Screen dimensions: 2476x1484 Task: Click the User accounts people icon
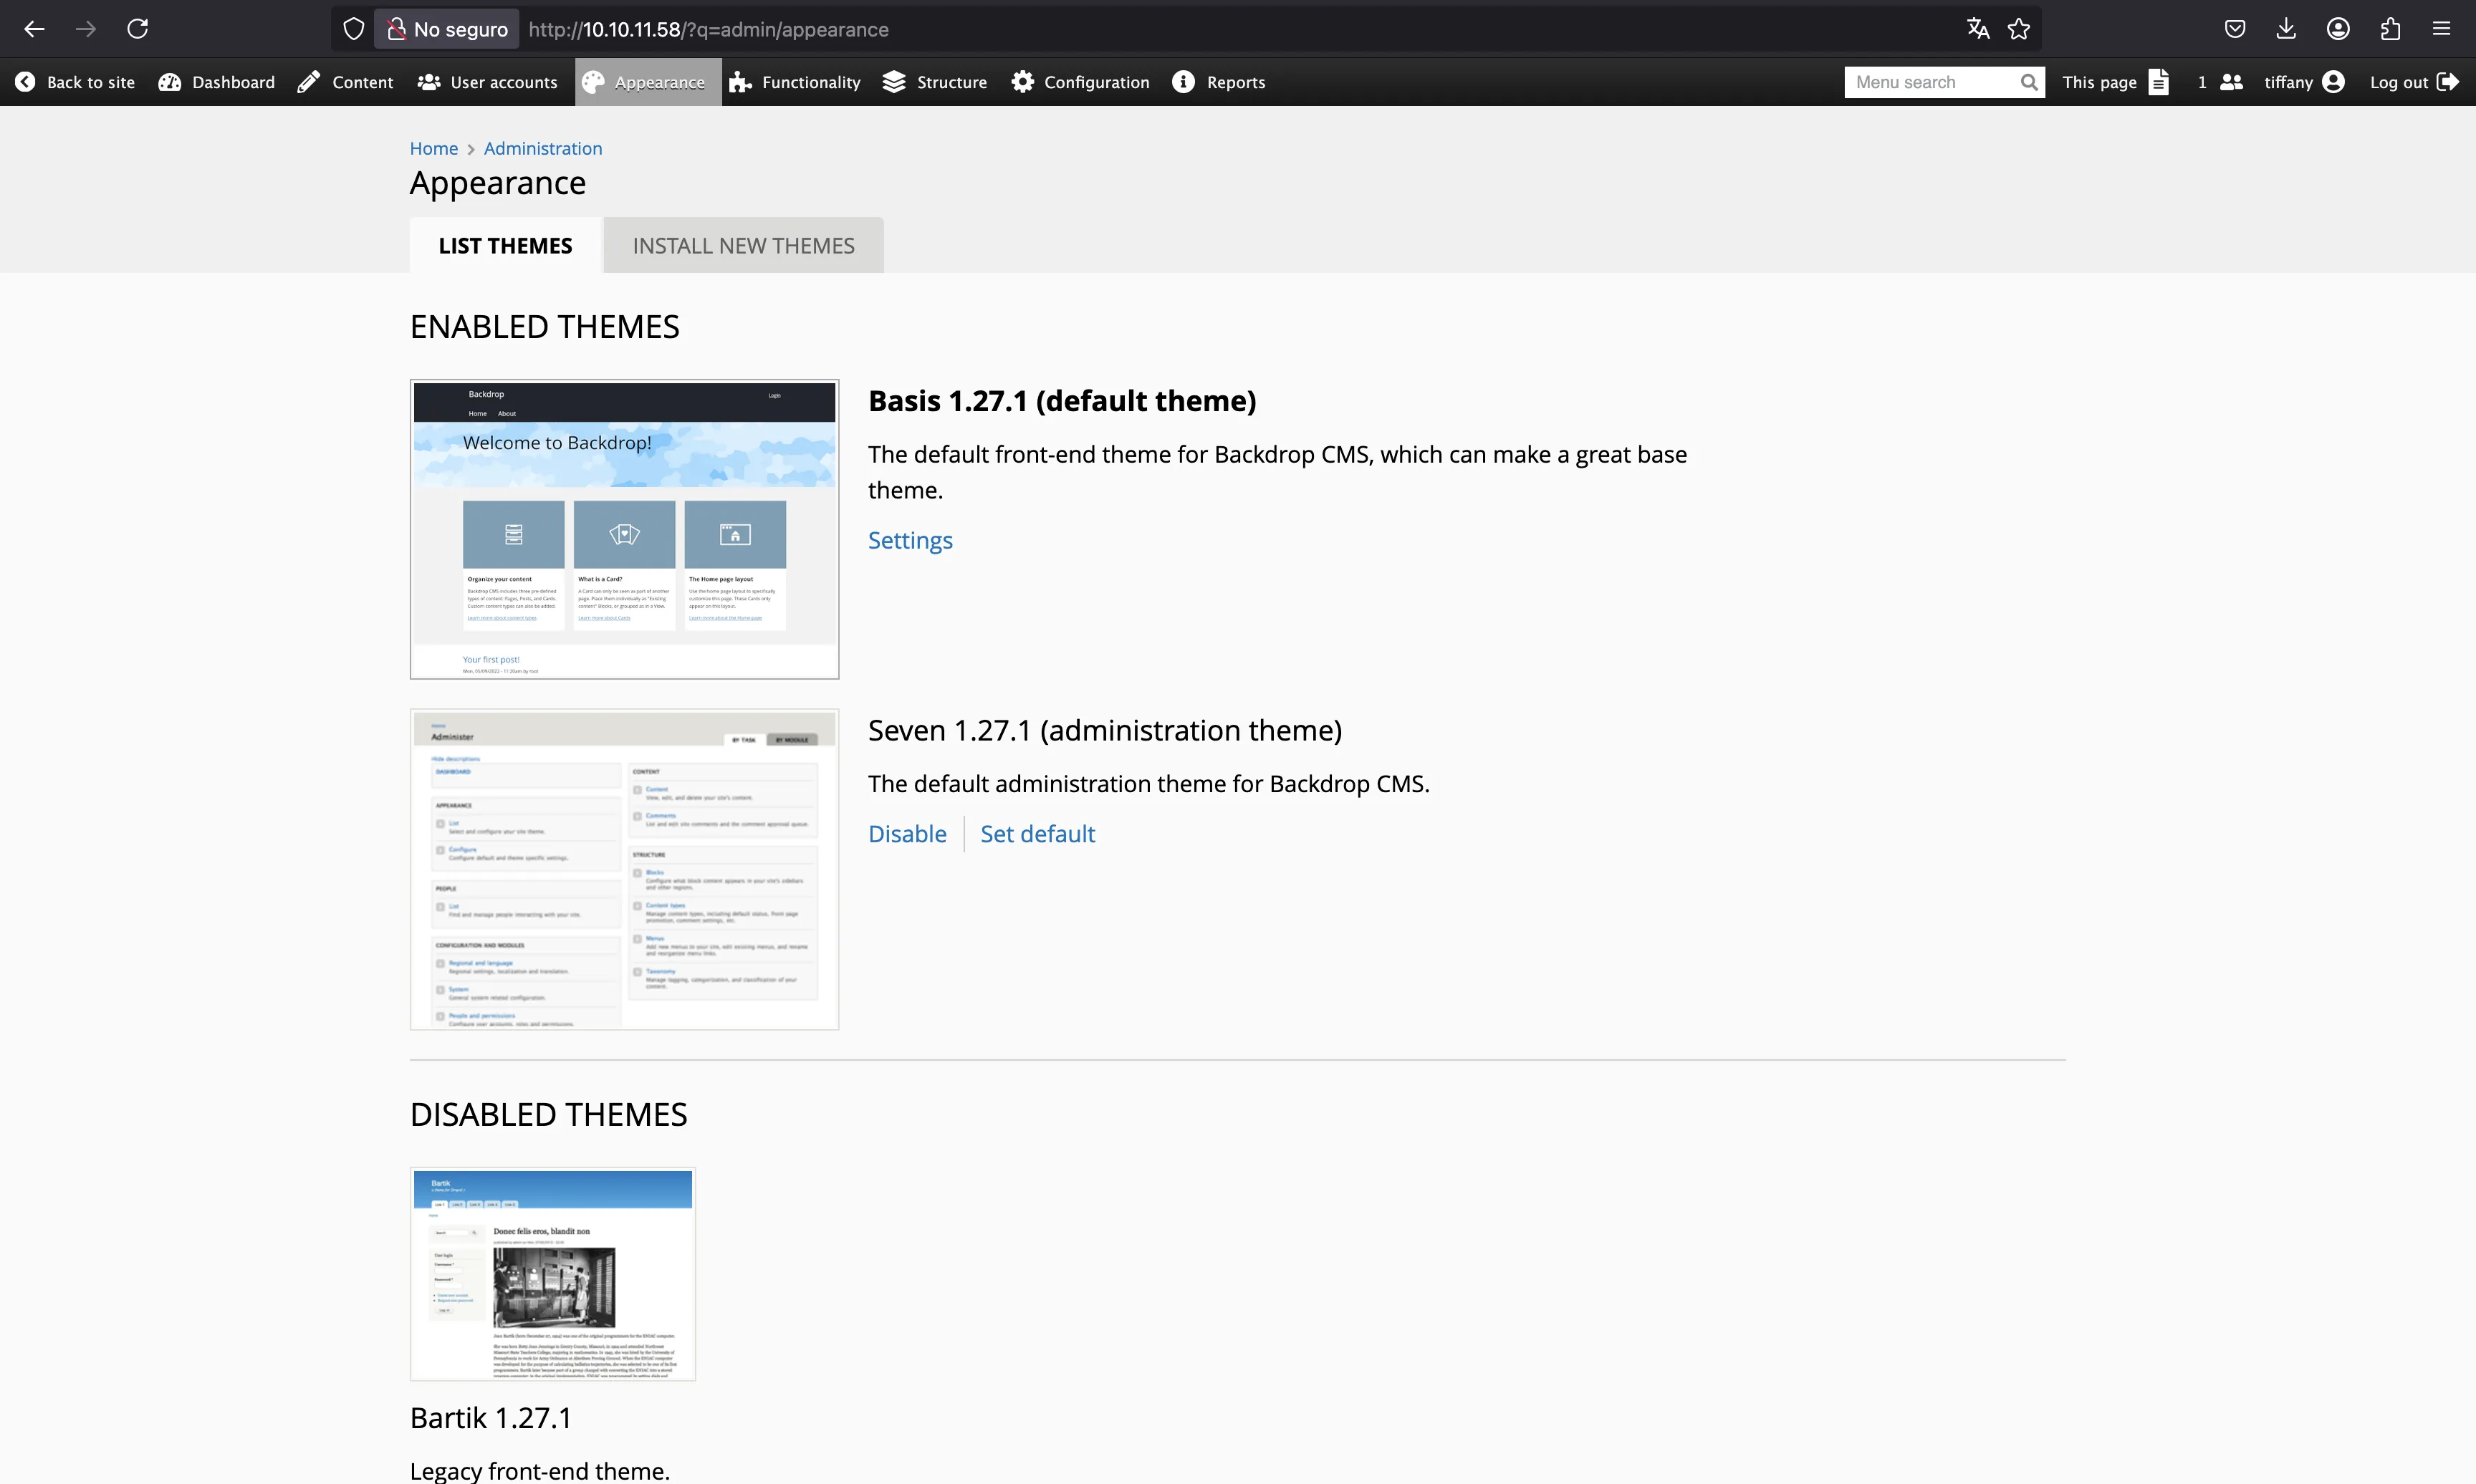pyautogui.click(x=429, y=82)
